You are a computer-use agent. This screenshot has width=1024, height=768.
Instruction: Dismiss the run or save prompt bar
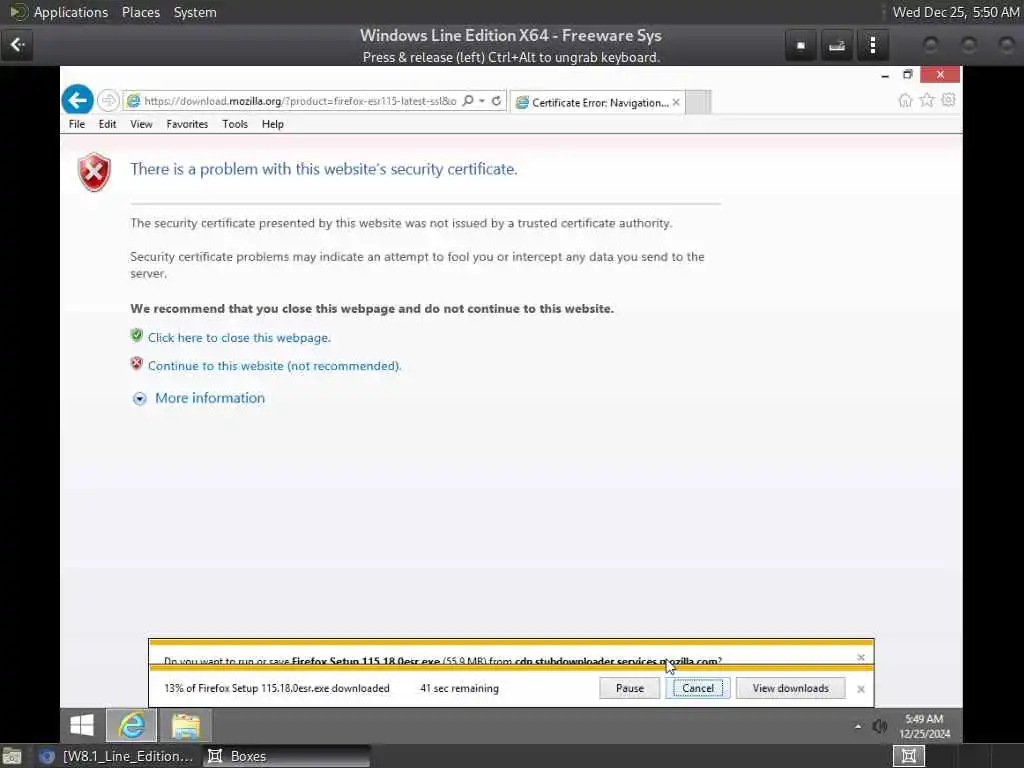pyautogui.click(x=861, y=658)
